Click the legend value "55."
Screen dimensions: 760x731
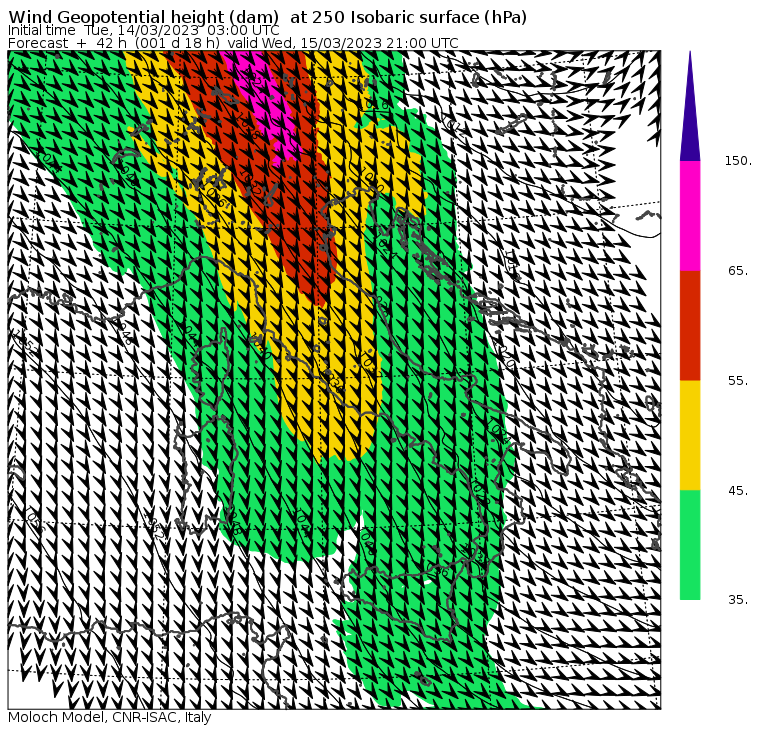[x=738, y=381]
